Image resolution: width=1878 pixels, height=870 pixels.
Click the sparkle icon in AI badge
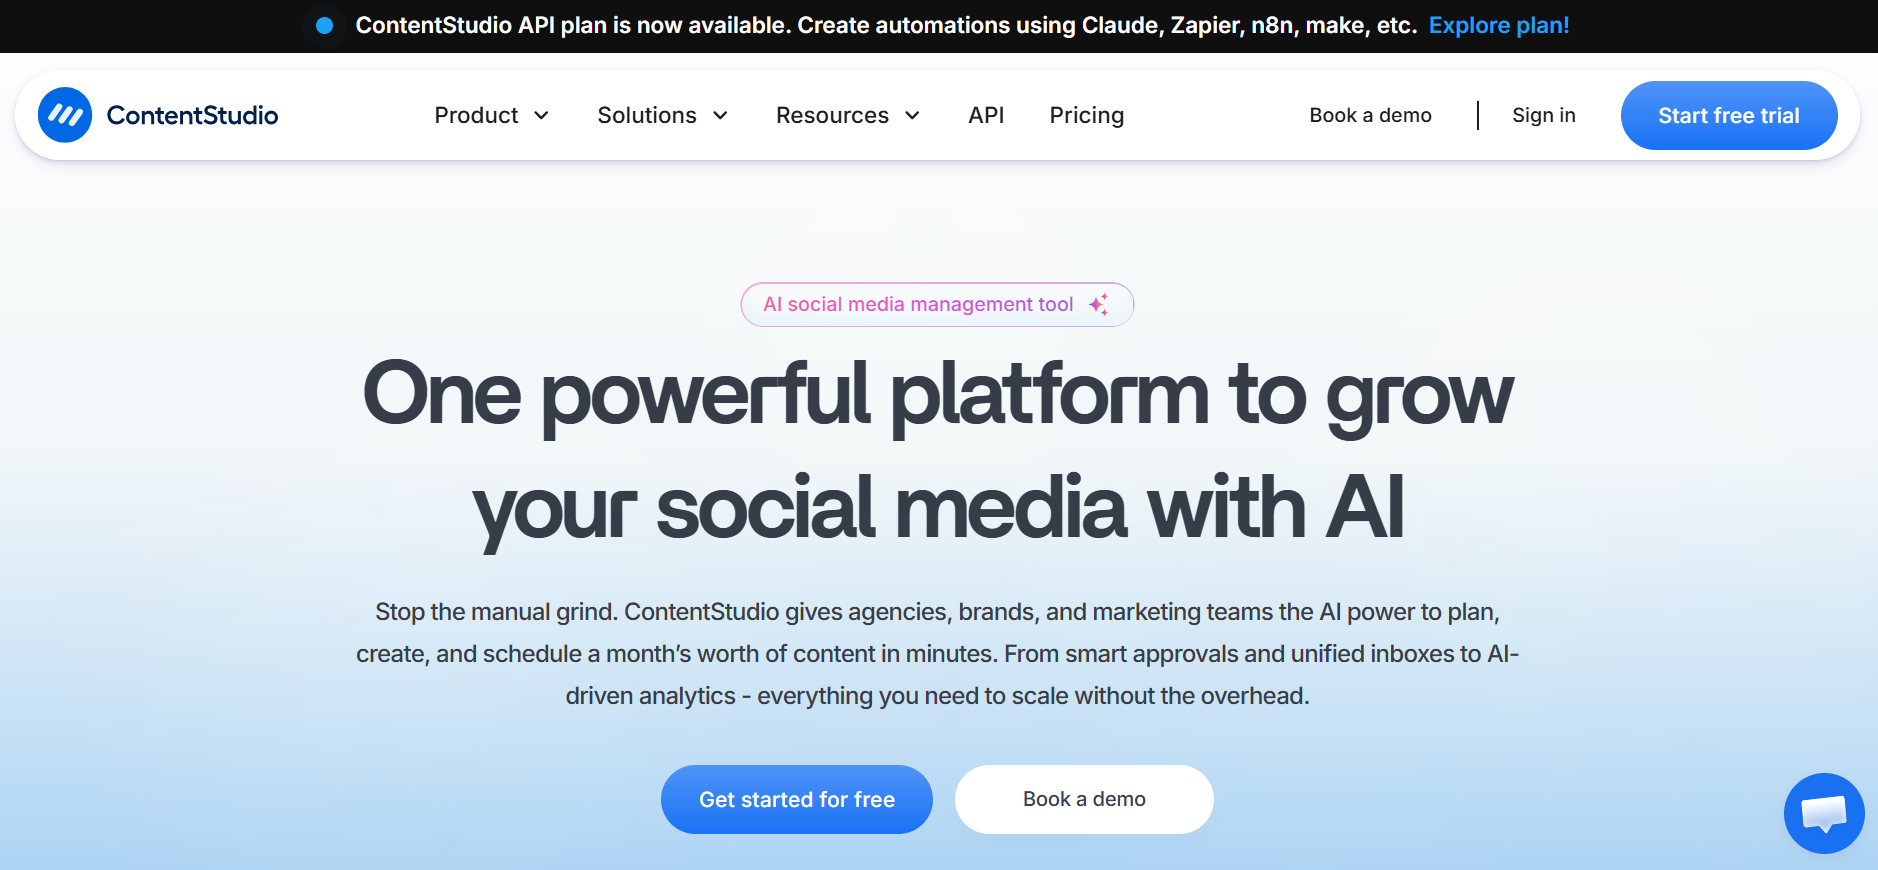(1099, 305)
